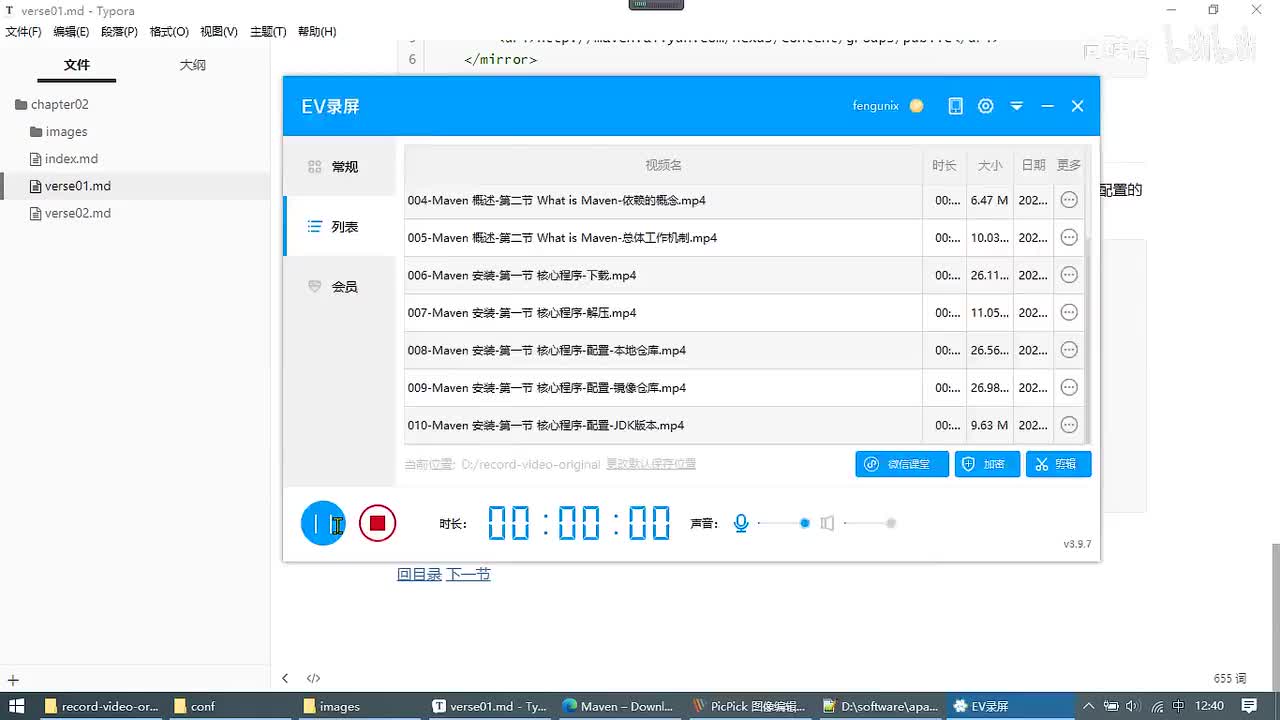Viewport: 1280px width, 720px height.
Task: Click the fengunix user name
Action: pyautogui.click(x=875, y=106)
